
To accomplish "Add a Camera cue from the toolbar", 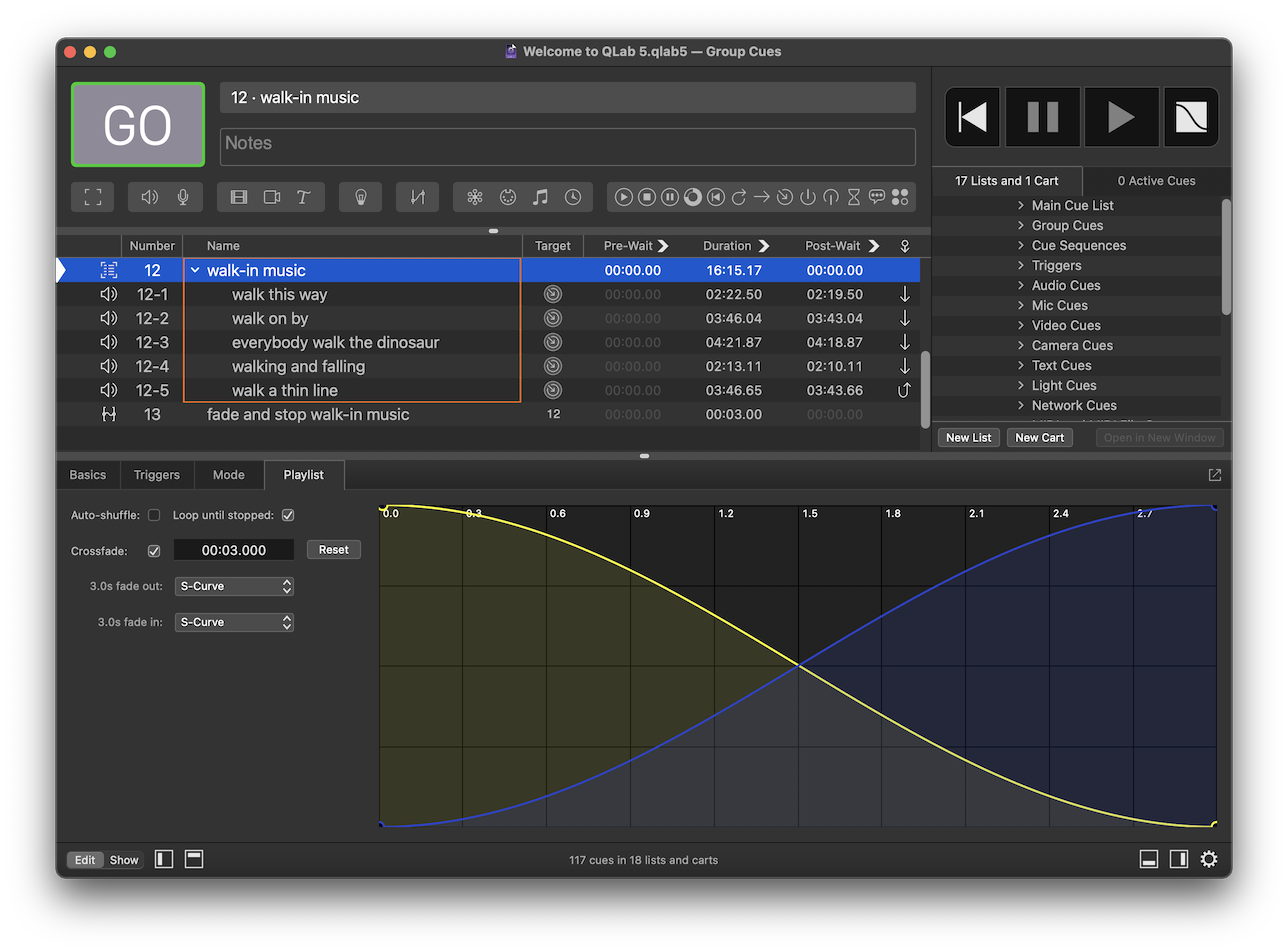I will coord(270,196).
